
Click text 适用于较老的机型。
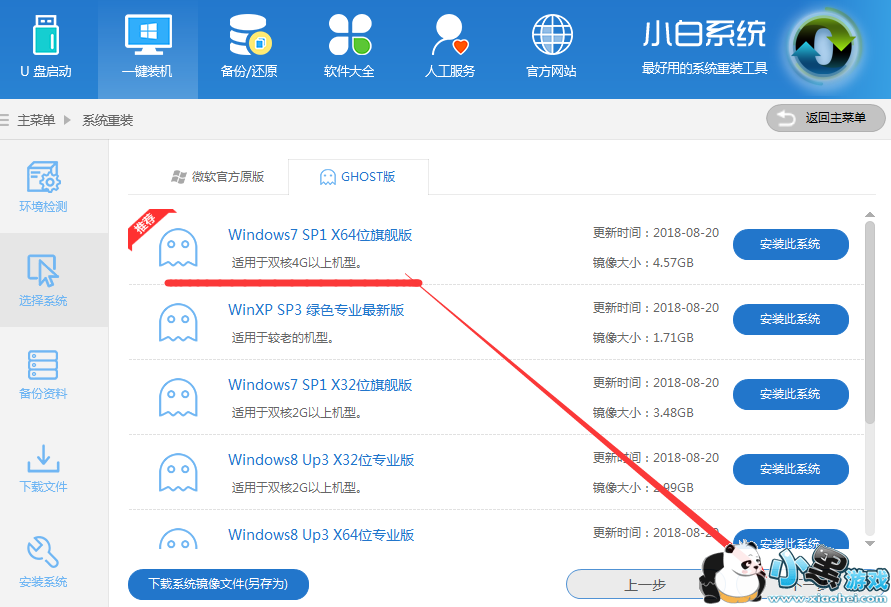pos(282,338)
